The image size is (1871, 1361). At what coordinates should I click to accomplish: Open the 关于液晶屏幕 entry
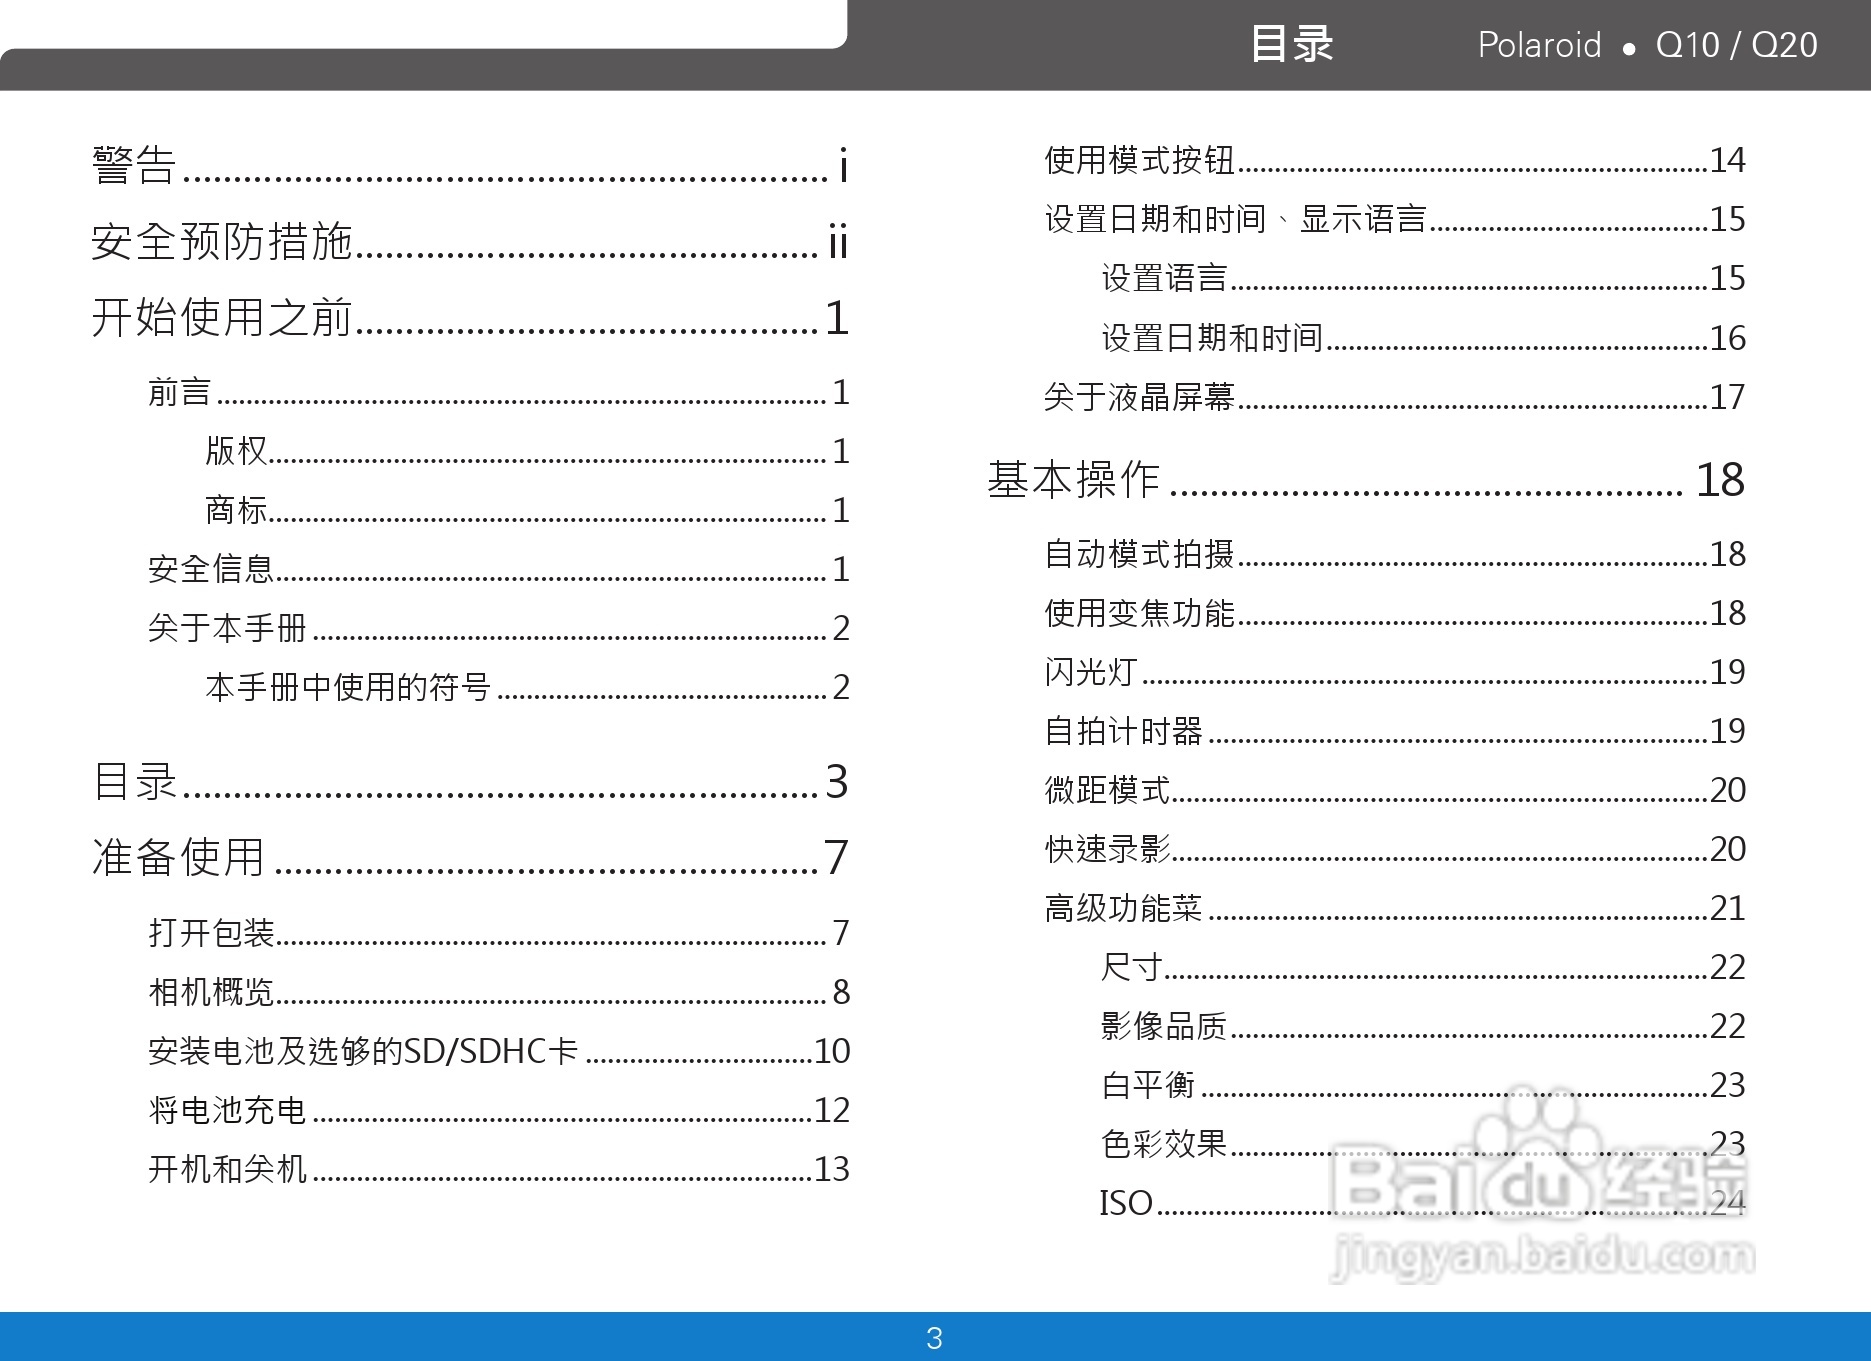[1395, 397]
